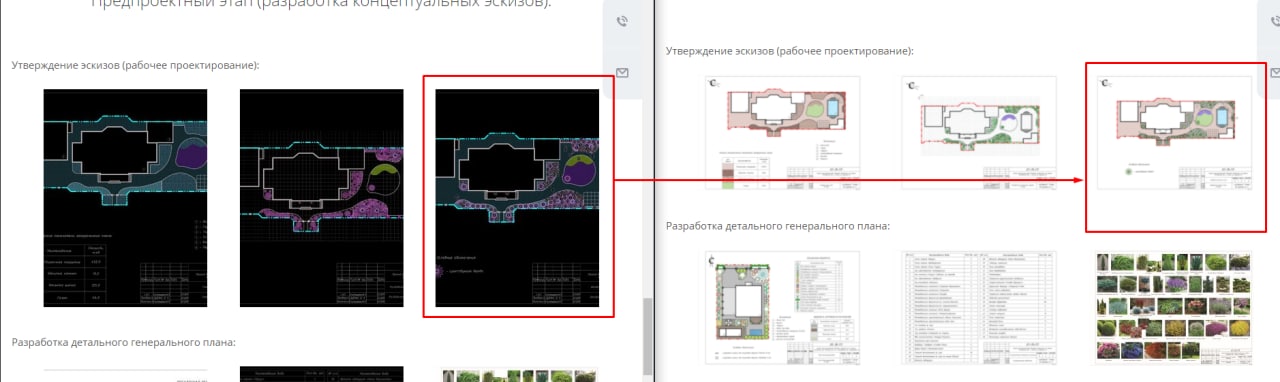Click the phone icon at right pane edge
The image size is (1280, 382).
point(1274,21)
